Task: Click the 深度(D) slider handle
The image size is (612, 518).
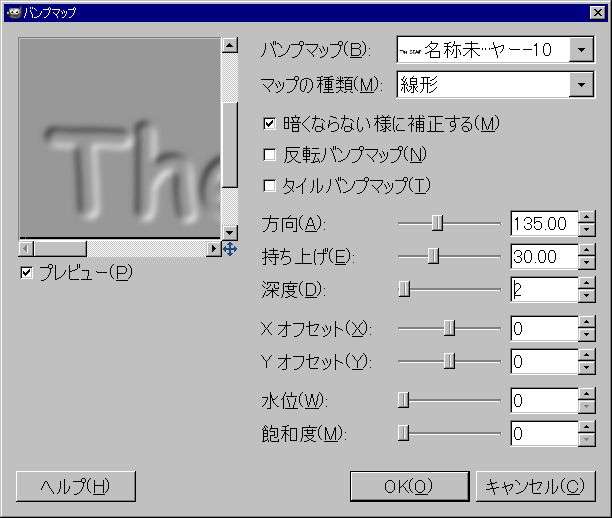Action: pyautogui.click(x=404, y=290)
